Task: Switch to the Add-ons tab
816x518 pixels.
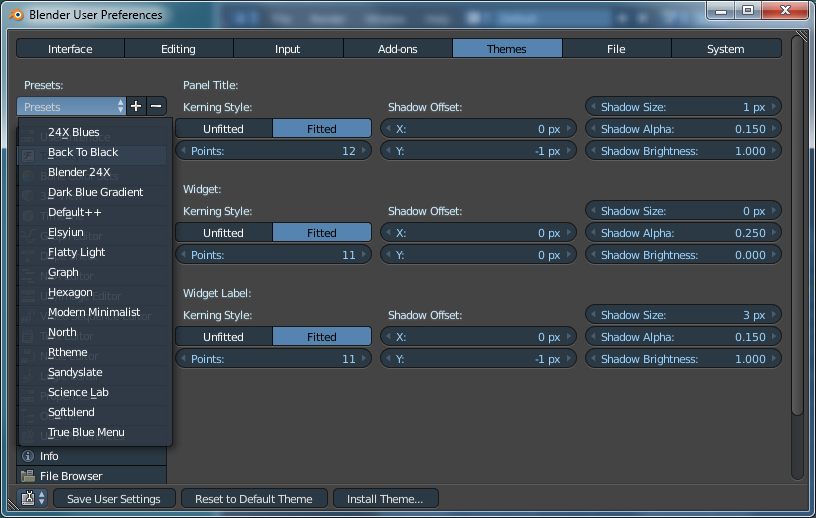Action: point(398,49)
